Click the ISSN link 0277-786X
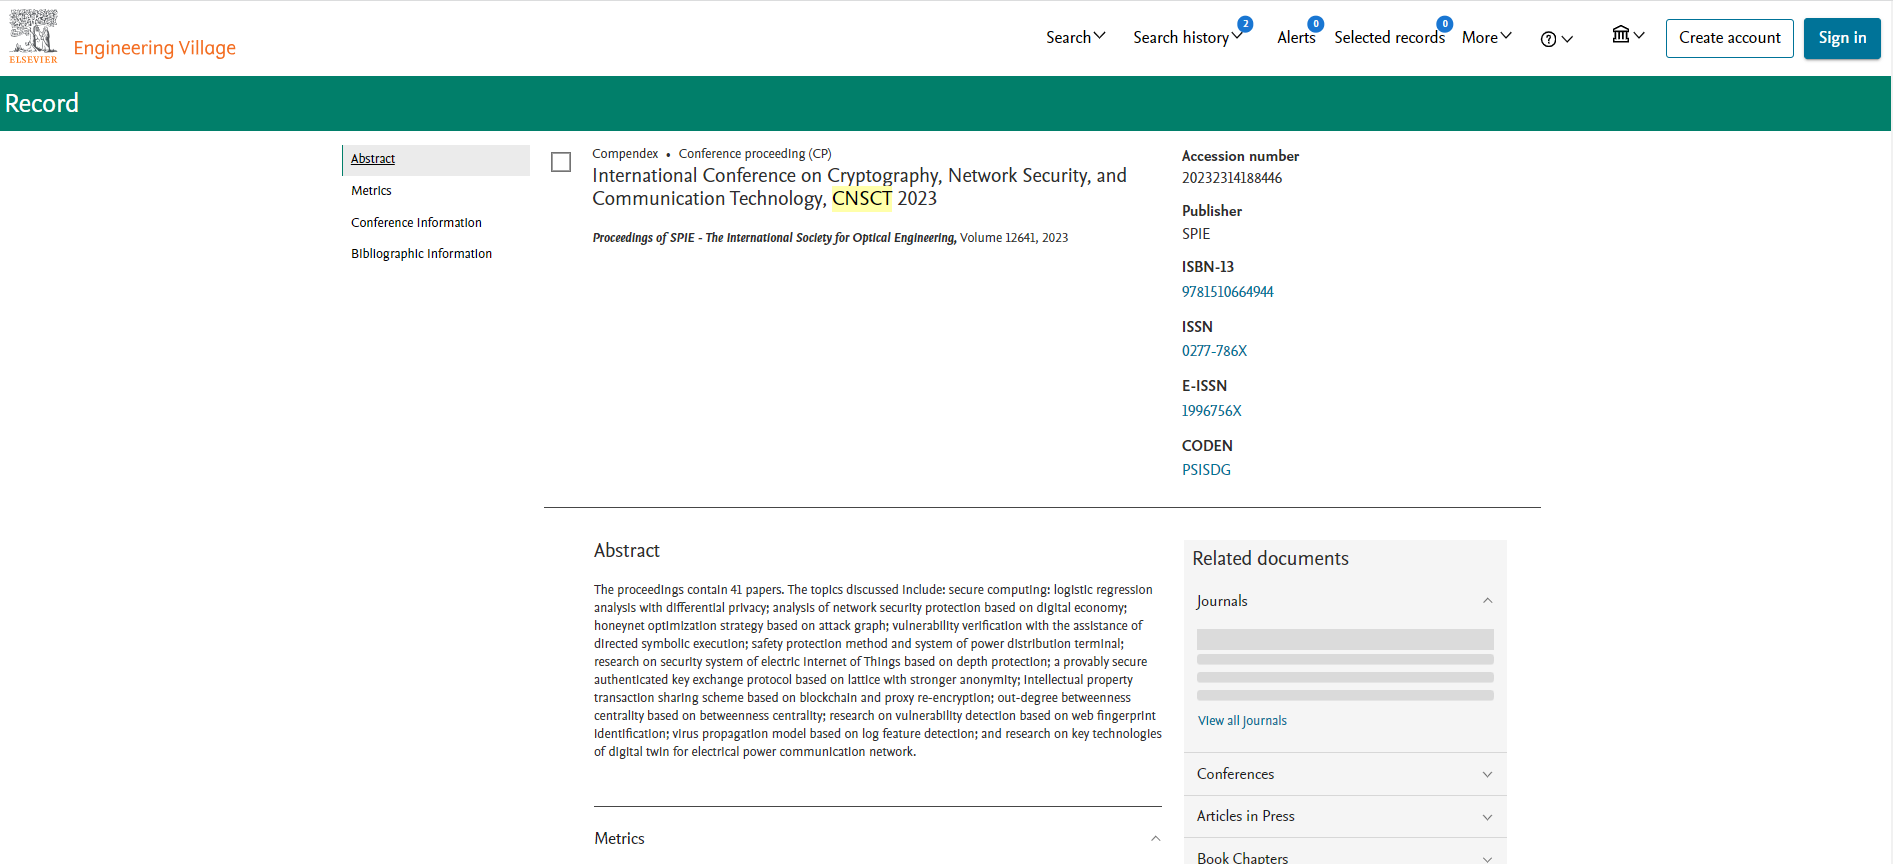Viewport: 1893px width, 864px height. [x=1214, y=351]
